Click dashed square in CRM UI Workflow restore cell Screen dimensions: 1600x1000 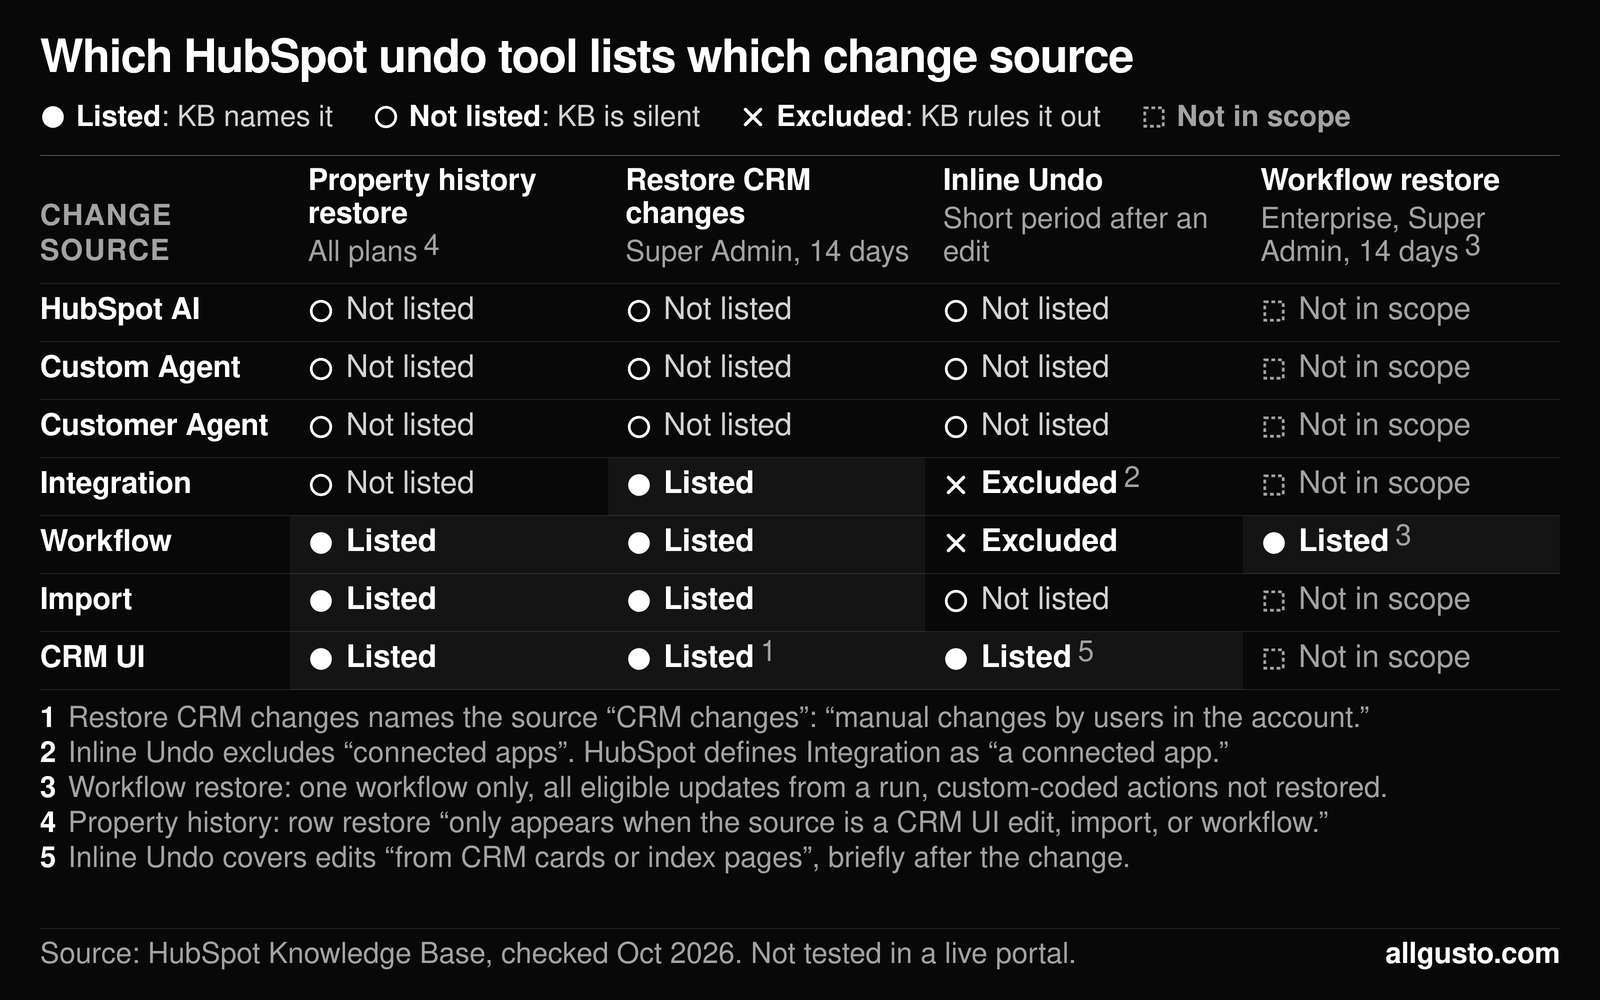[x=1274, y=659]
